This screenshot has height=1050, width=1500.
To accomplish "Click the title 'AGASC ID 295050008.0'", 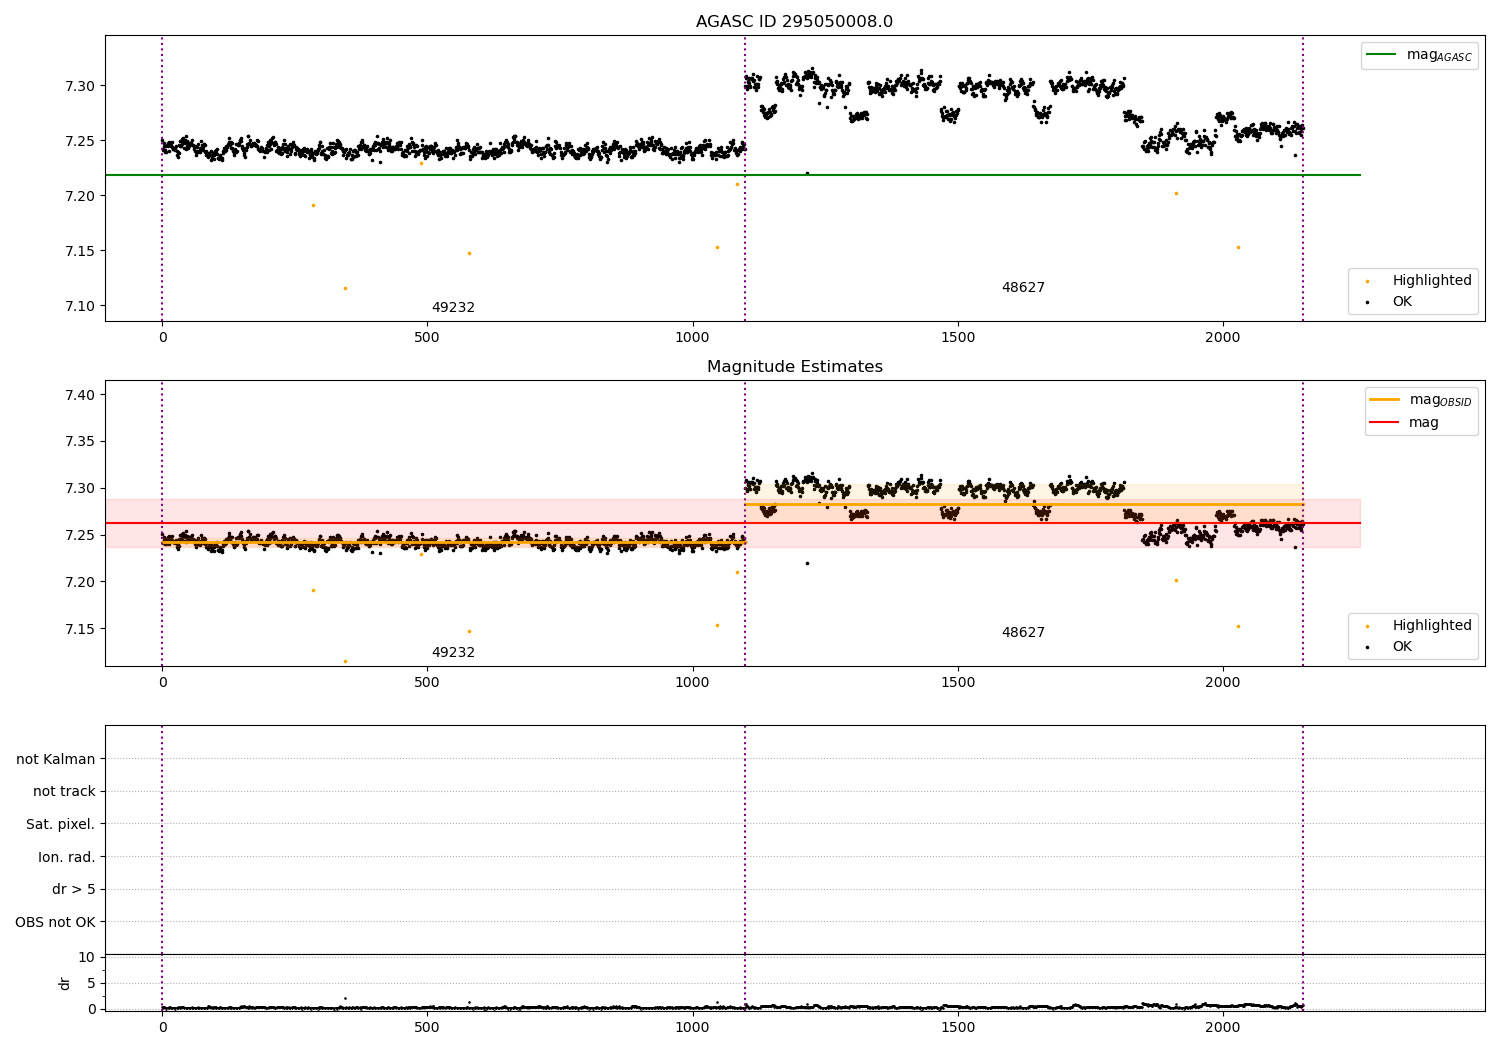I will pos(794,22).
